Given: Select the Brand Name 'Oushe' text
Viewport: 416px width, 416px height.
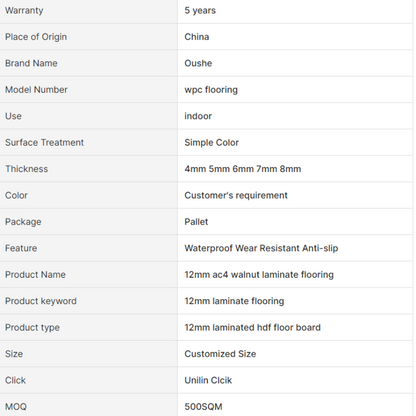Looking at the screenshot, I should 198,63.
